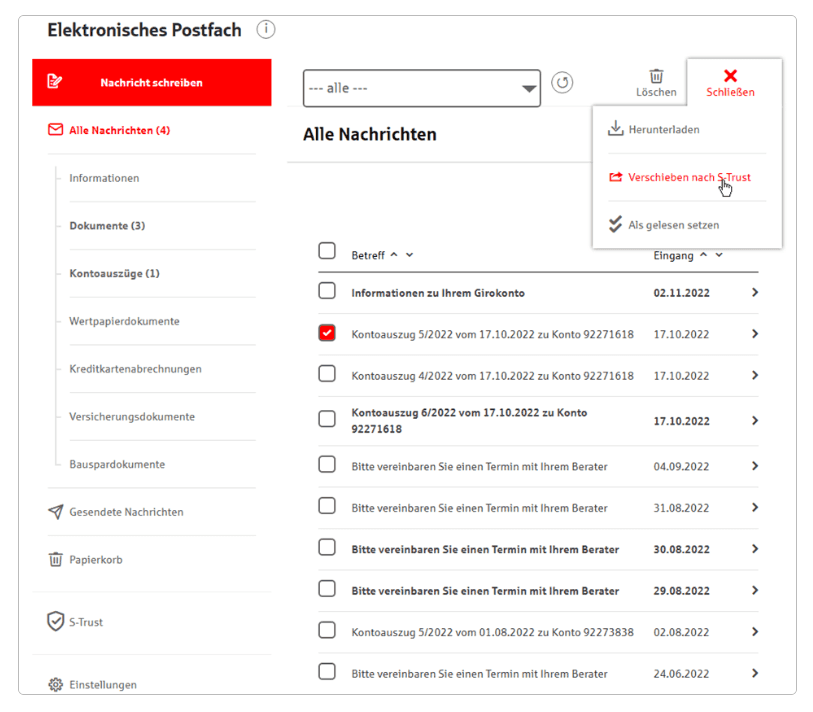Check the Informationen zu Ihrem Girokonto checkbox
813x712 pixels.
(327, 290)
